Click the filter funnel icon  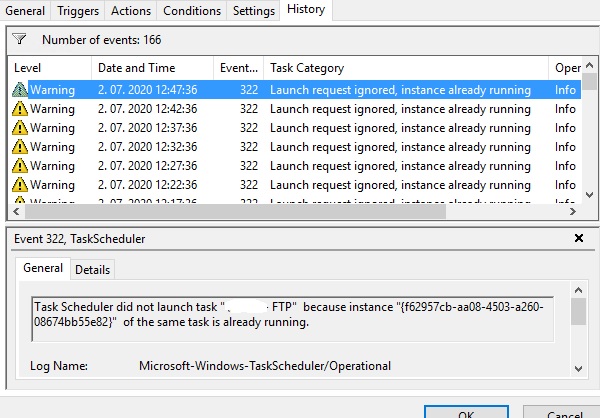coord(19,40)
